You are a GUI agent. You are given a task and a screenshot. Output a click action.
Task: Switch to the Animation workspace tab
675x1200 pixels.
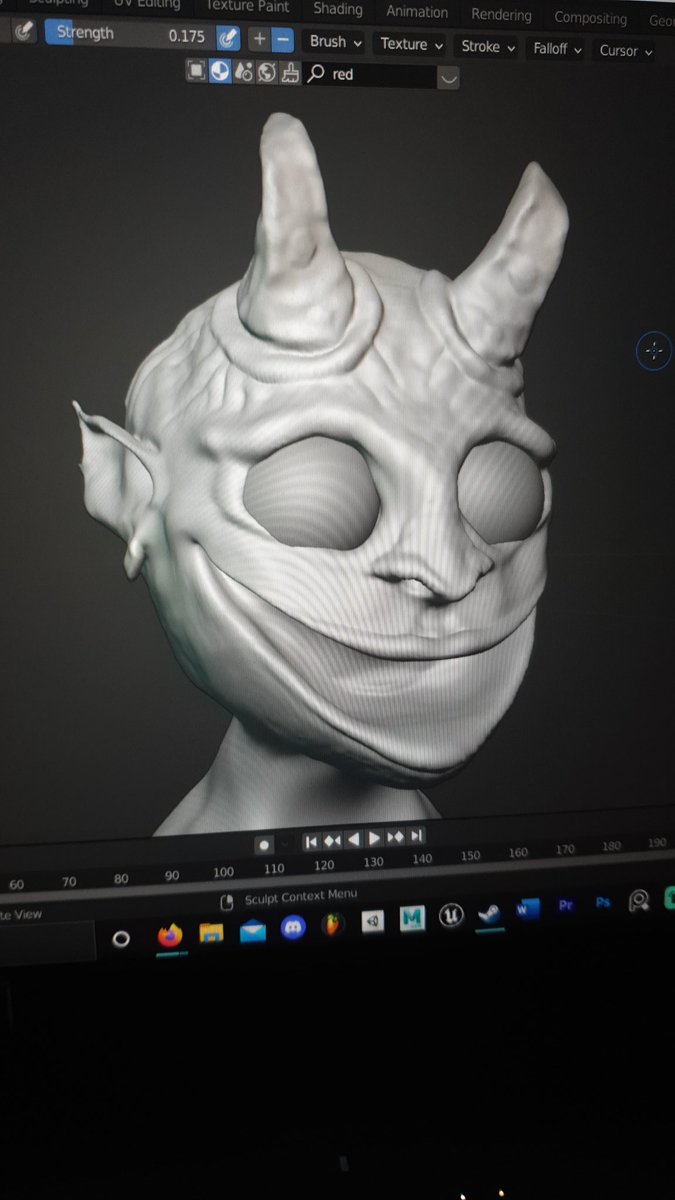tap(417, 11)
